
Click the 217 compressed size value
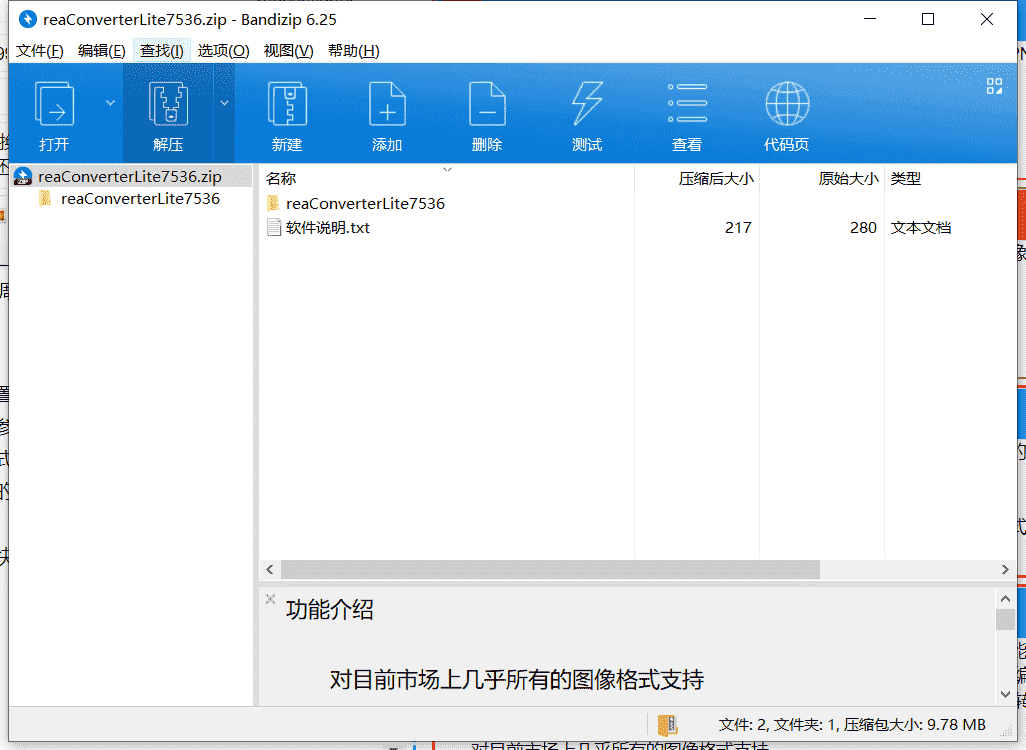tap(738, 228)
